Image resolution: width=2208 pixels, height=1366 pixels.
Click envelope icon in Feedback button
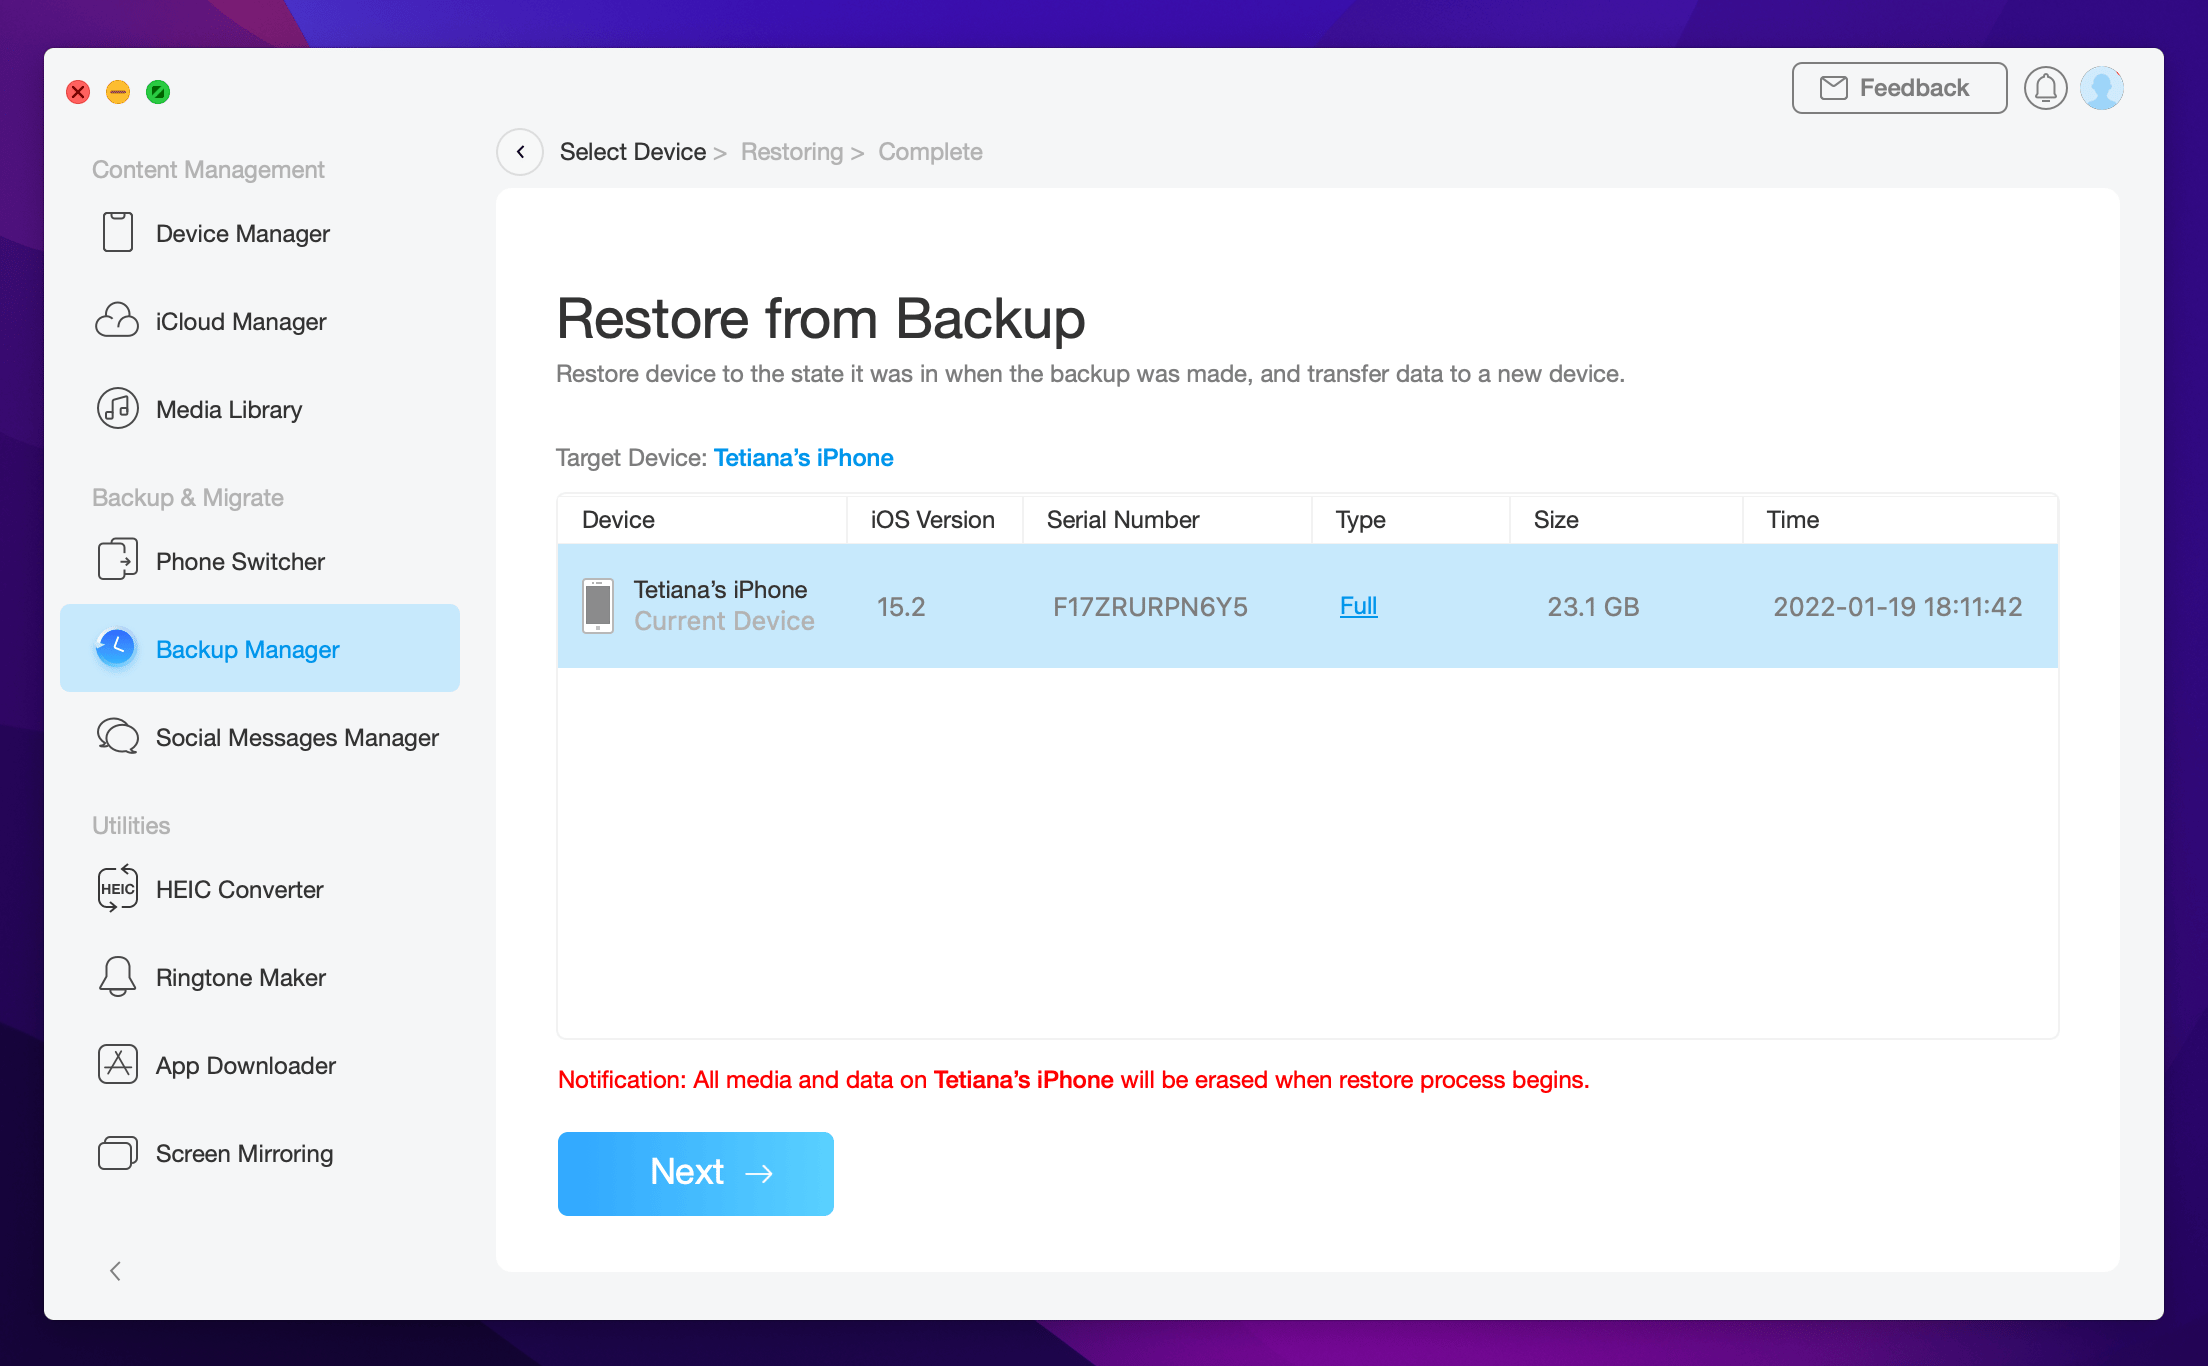1833,88
